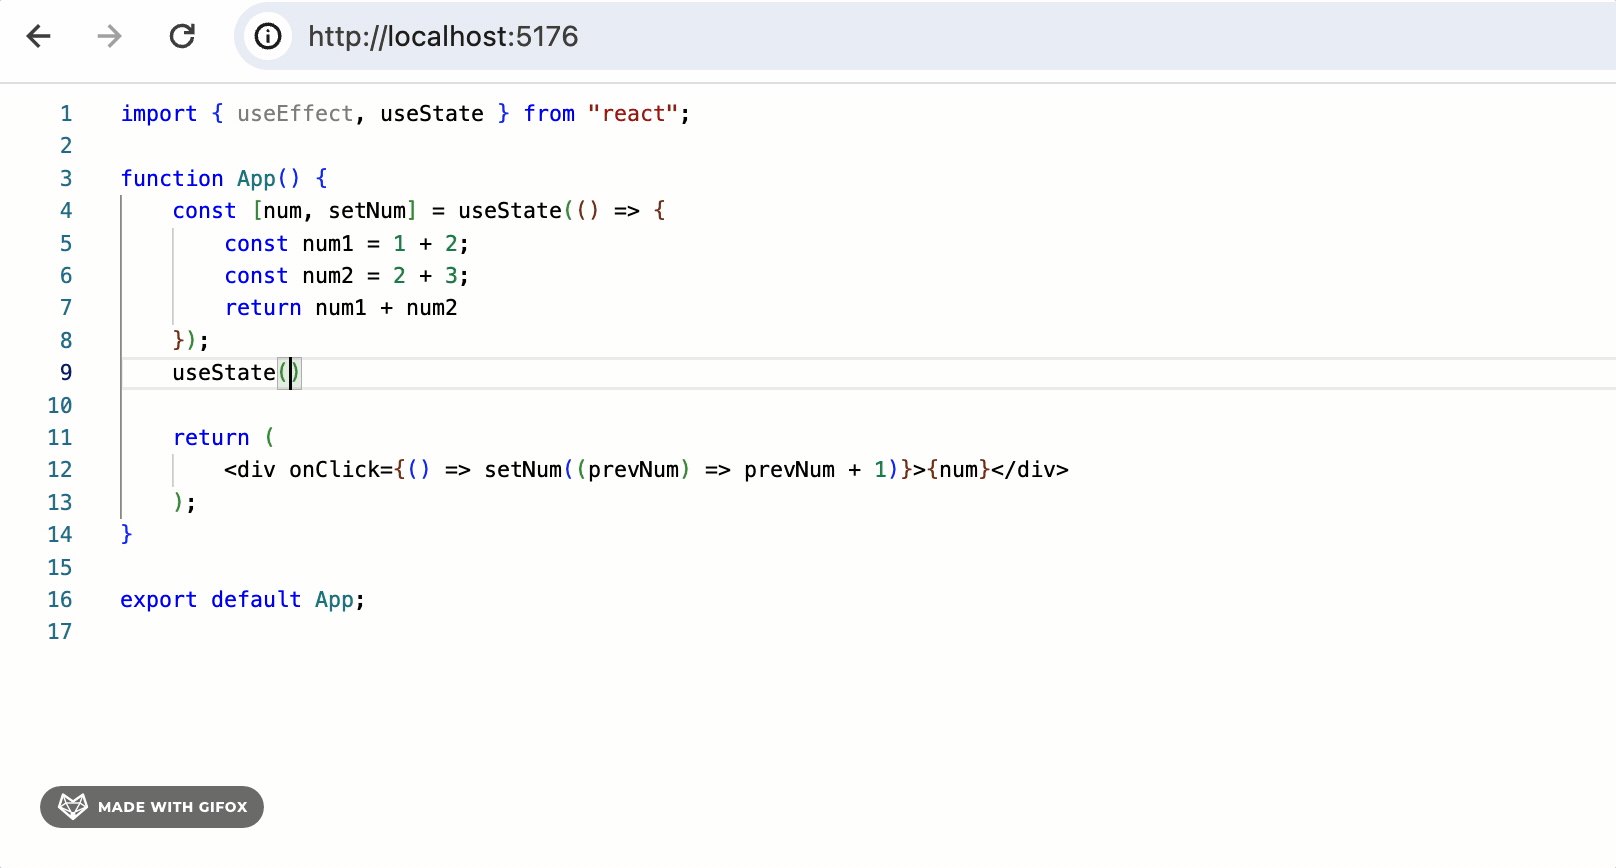The width and height of the screenshot is (1616, 868).
Task: Click the browser back arrow
Action: [x=38, y=37]
